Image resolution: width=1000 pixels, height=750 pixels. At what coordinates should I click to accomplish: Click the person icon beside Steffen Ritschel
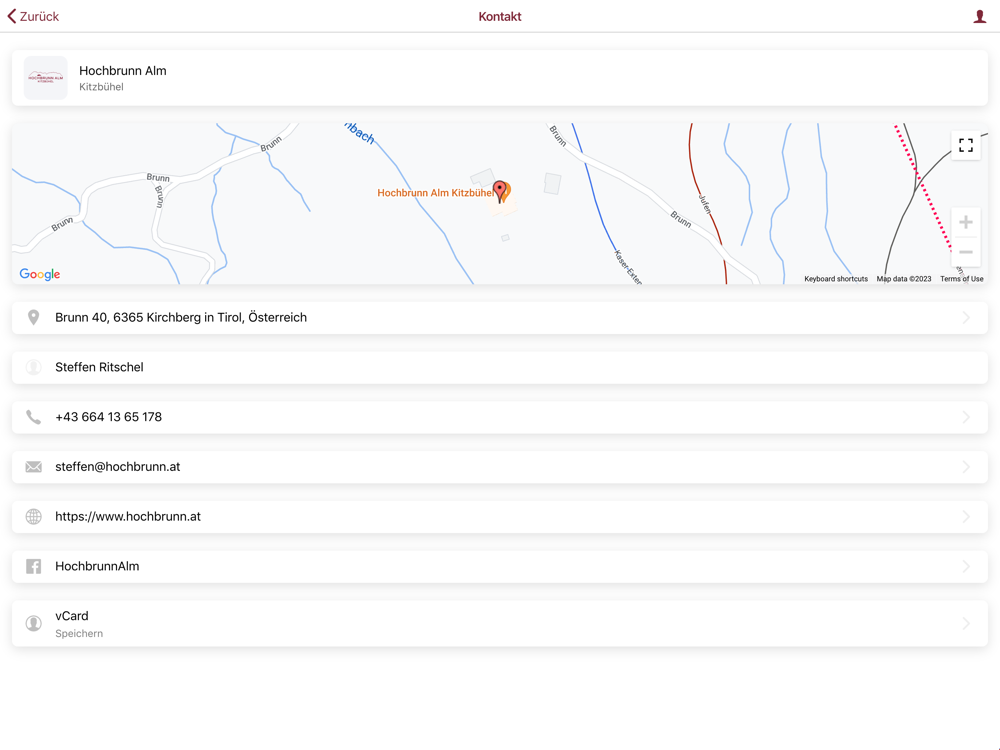[x=33, y=367]
